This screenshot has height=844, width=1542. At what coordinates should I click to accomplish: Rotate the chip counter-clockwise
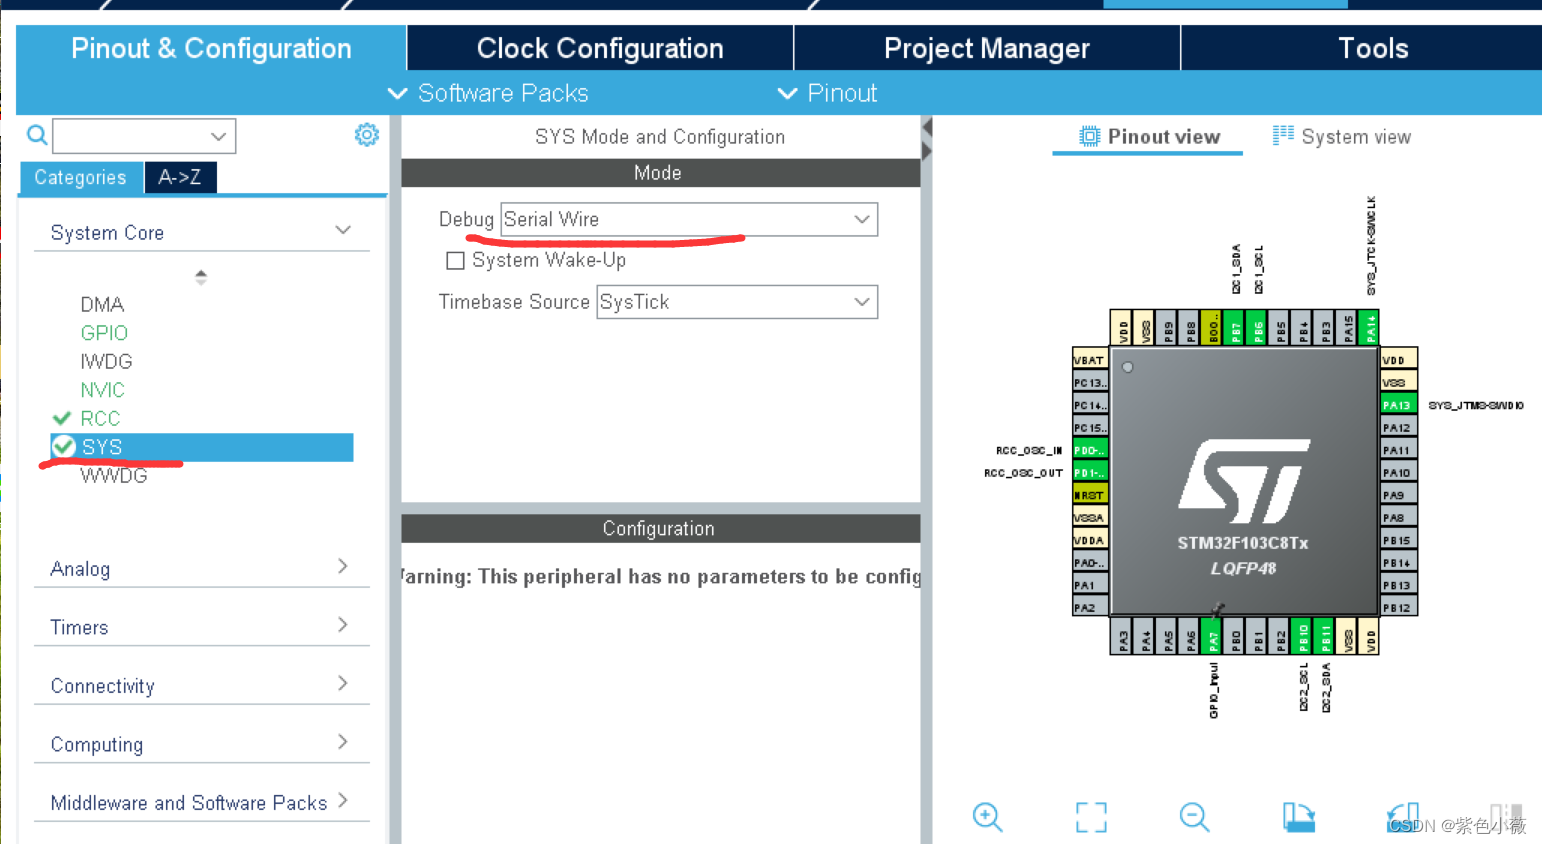[1403, 817]
